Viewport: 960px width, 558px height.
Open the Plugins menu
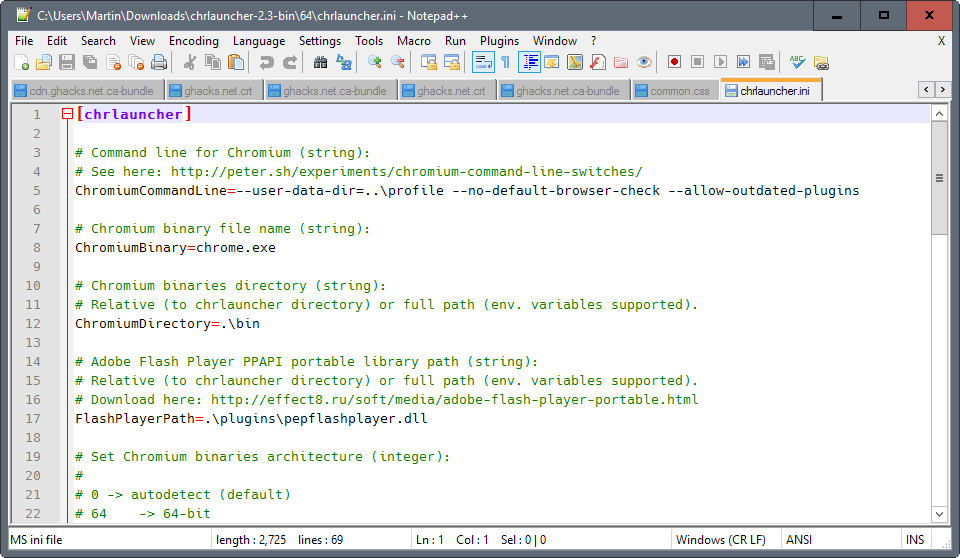click(x=499, y=41)
